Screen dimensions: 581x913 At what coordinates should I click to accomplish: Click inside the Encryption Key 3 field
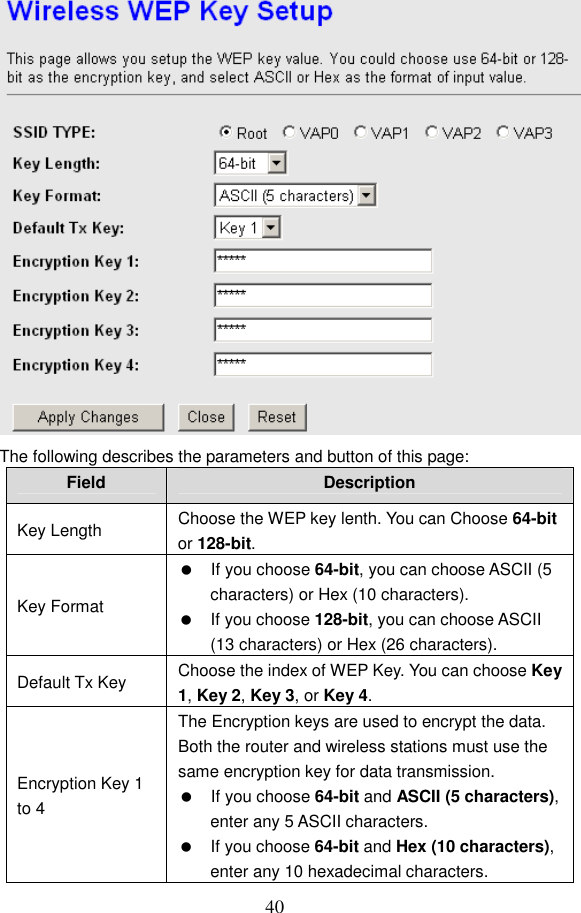click(x=320, y=329)
